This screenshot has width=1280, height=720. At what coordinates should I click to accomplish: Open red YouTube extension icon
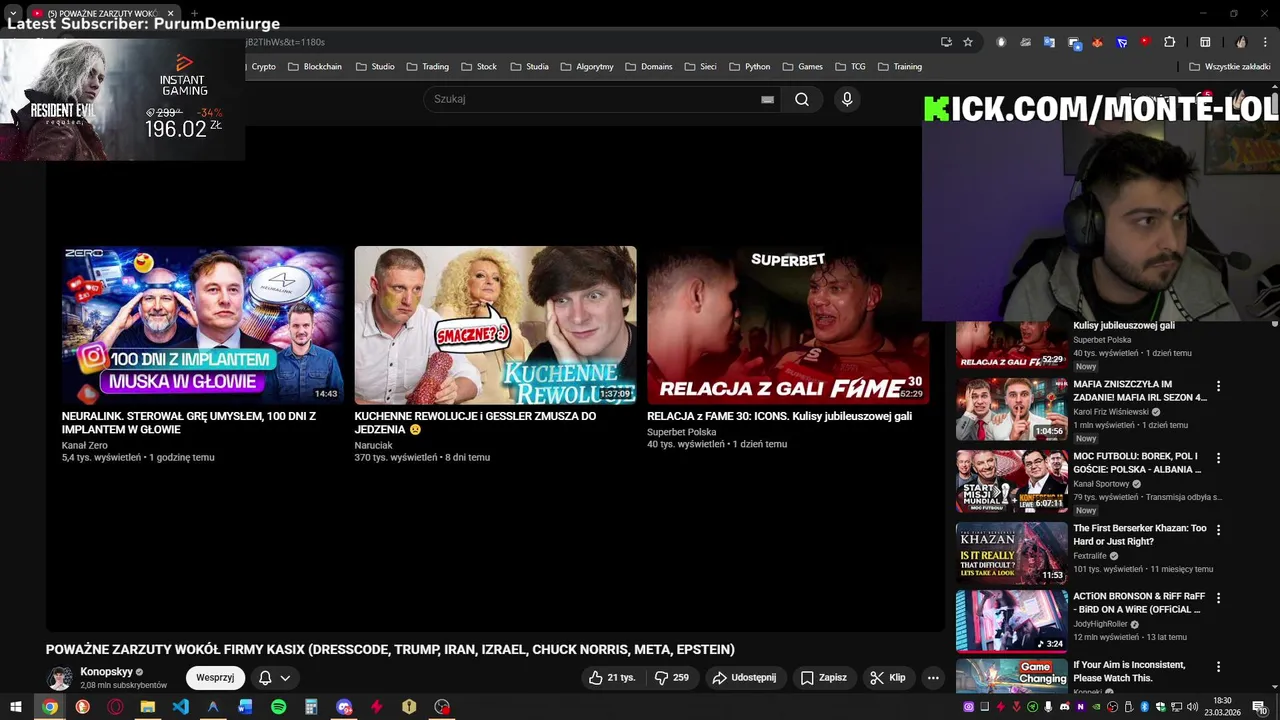coord(1145,42)
